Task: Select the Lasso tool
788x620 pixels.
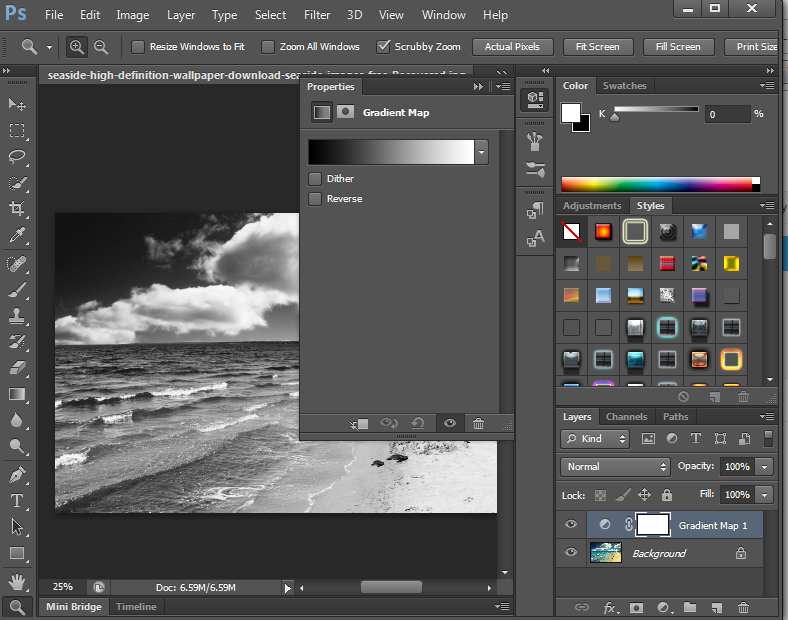Action: [17, 157]
